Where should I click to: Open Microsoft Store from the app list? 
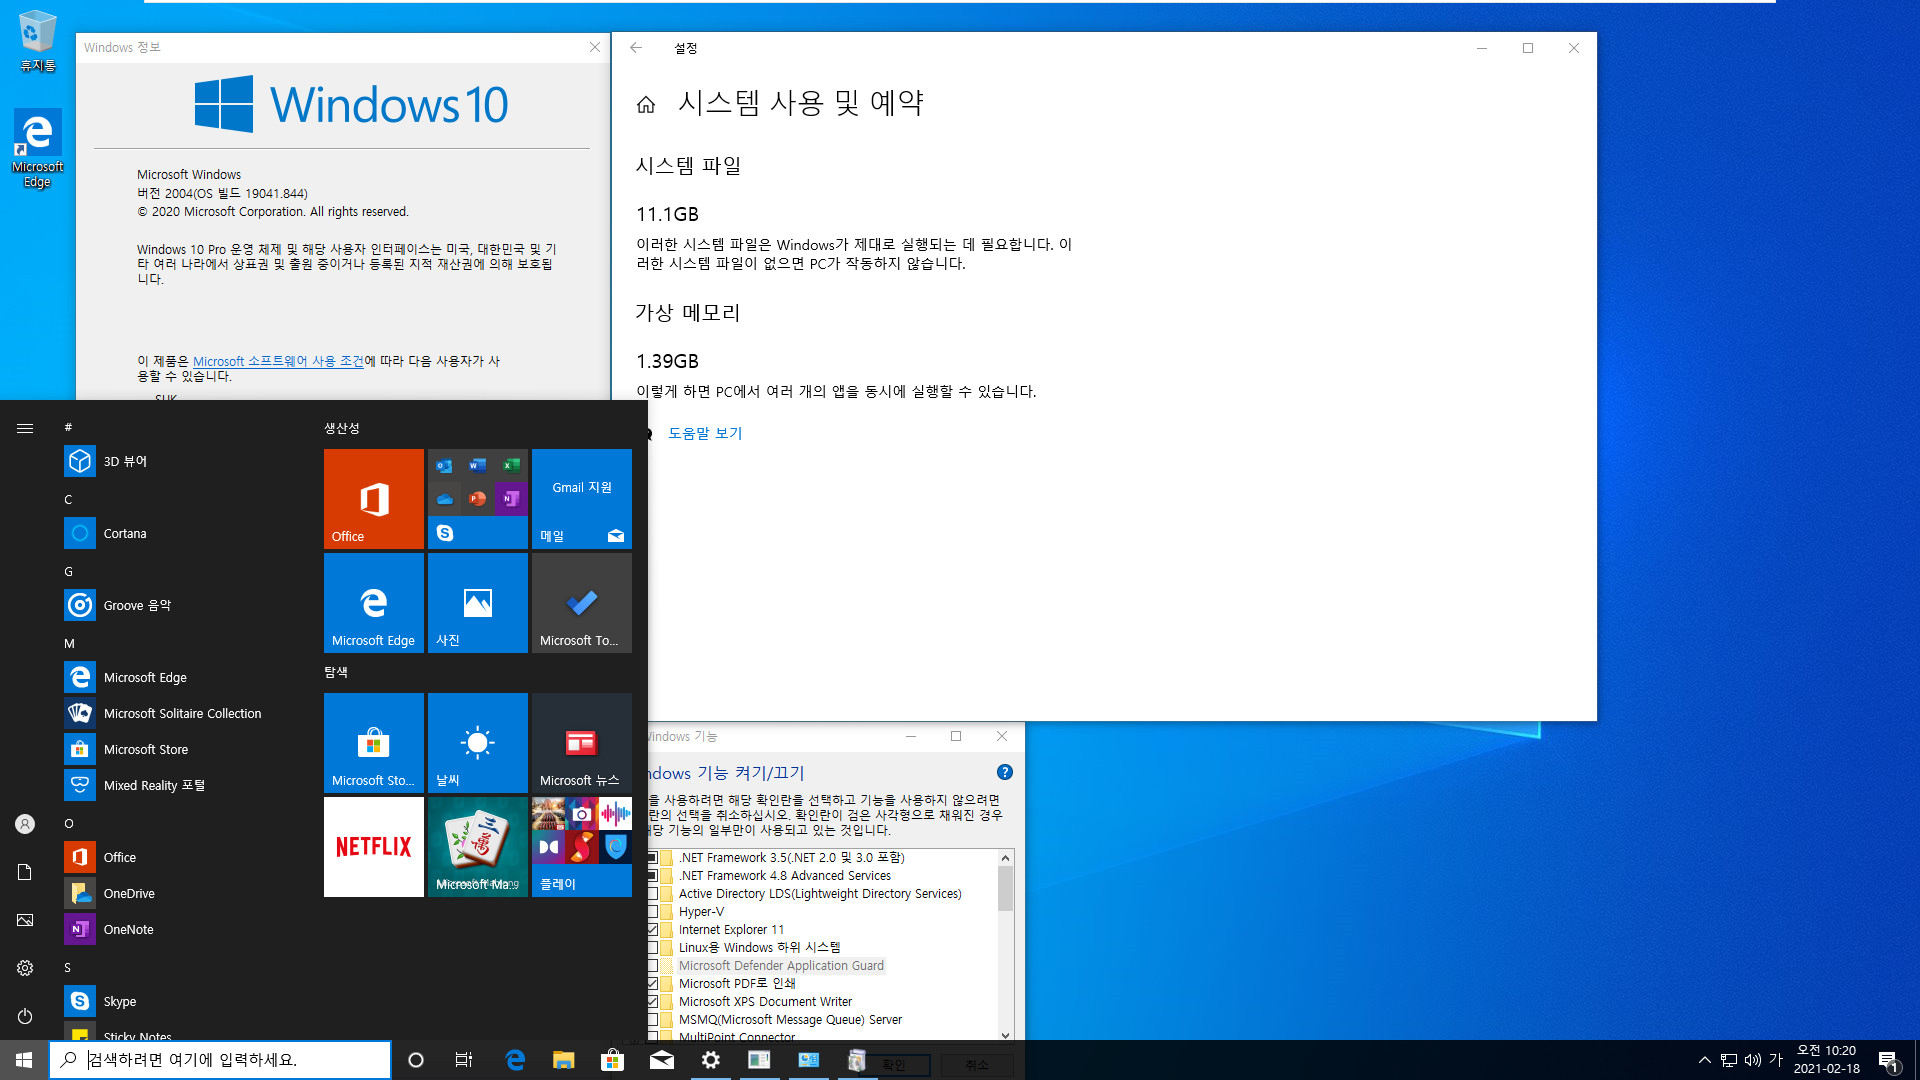pyautogui.click(x=180, y=749)
